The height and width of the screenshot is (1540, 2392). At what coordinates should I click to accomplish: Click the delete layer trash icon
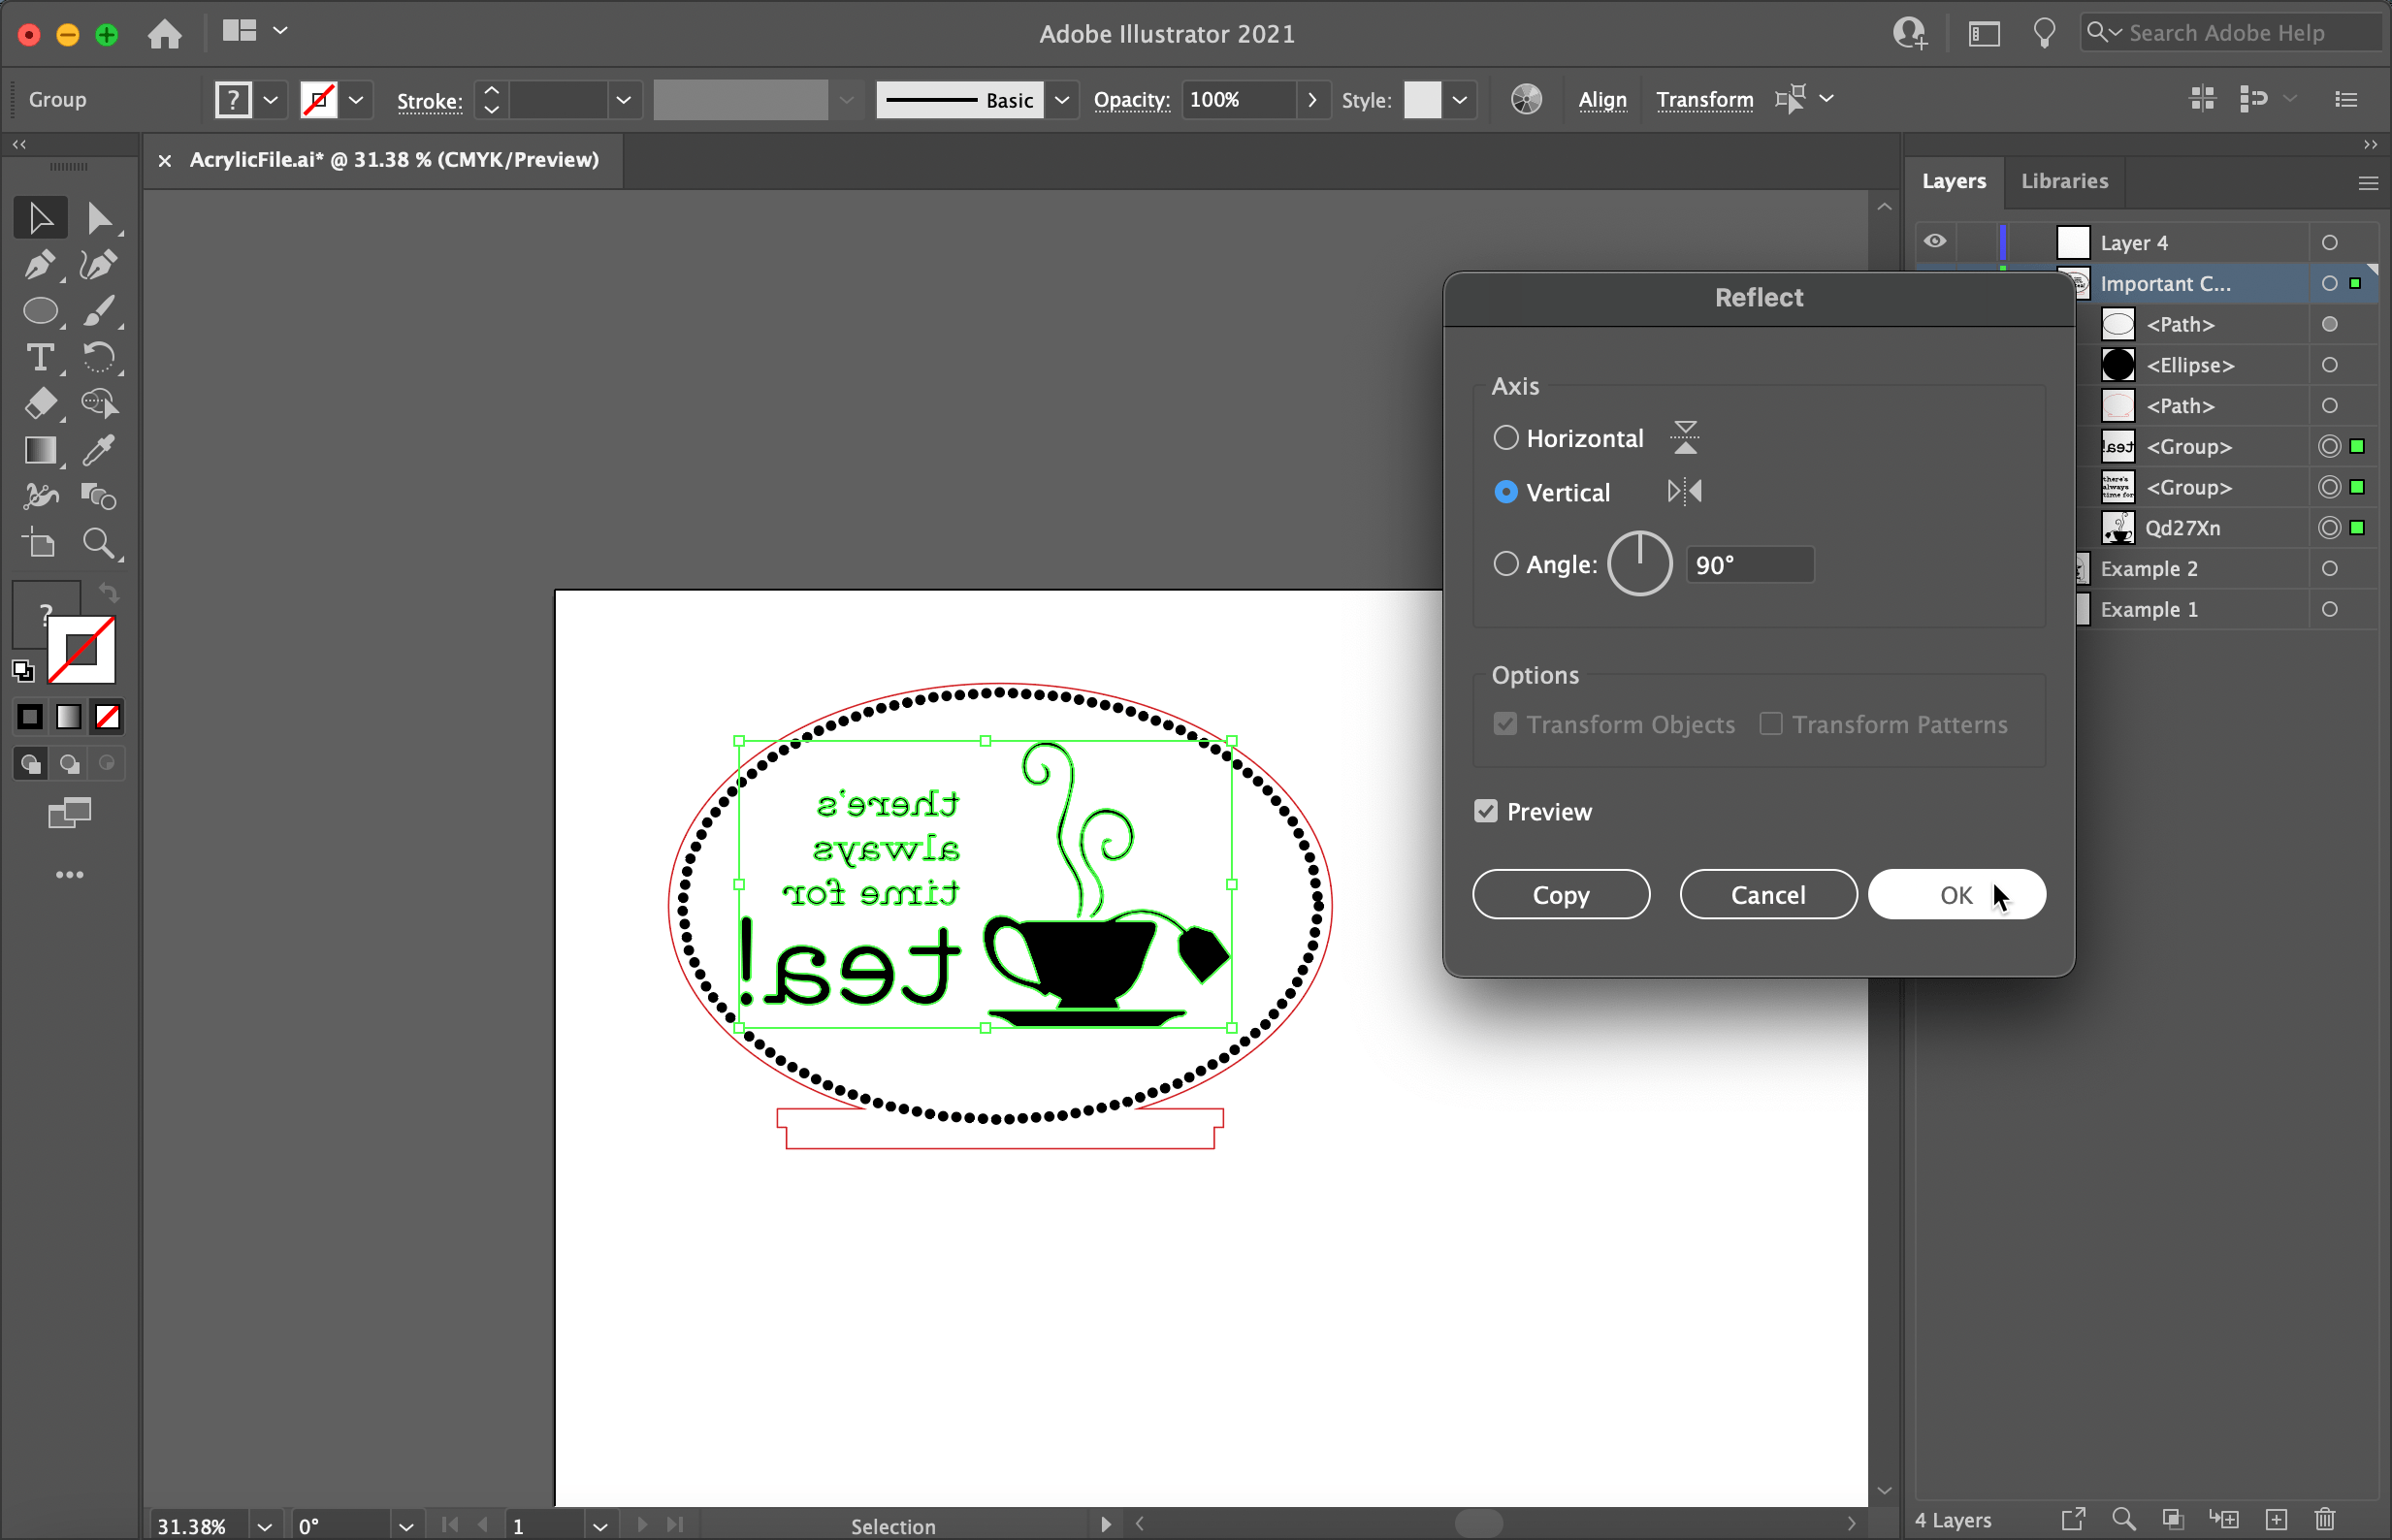(x=2325, y=1519)
